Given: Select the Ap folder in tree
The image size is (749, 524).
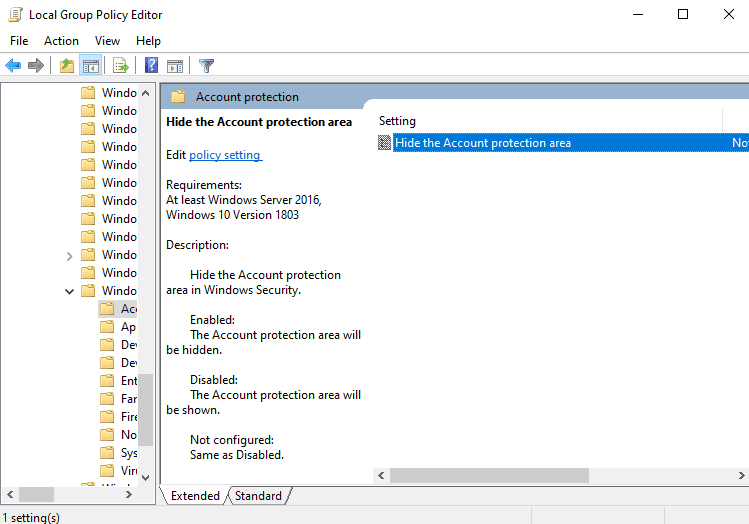Looking at the screenshot, I should pyautogui.click(x=118, y=327).
